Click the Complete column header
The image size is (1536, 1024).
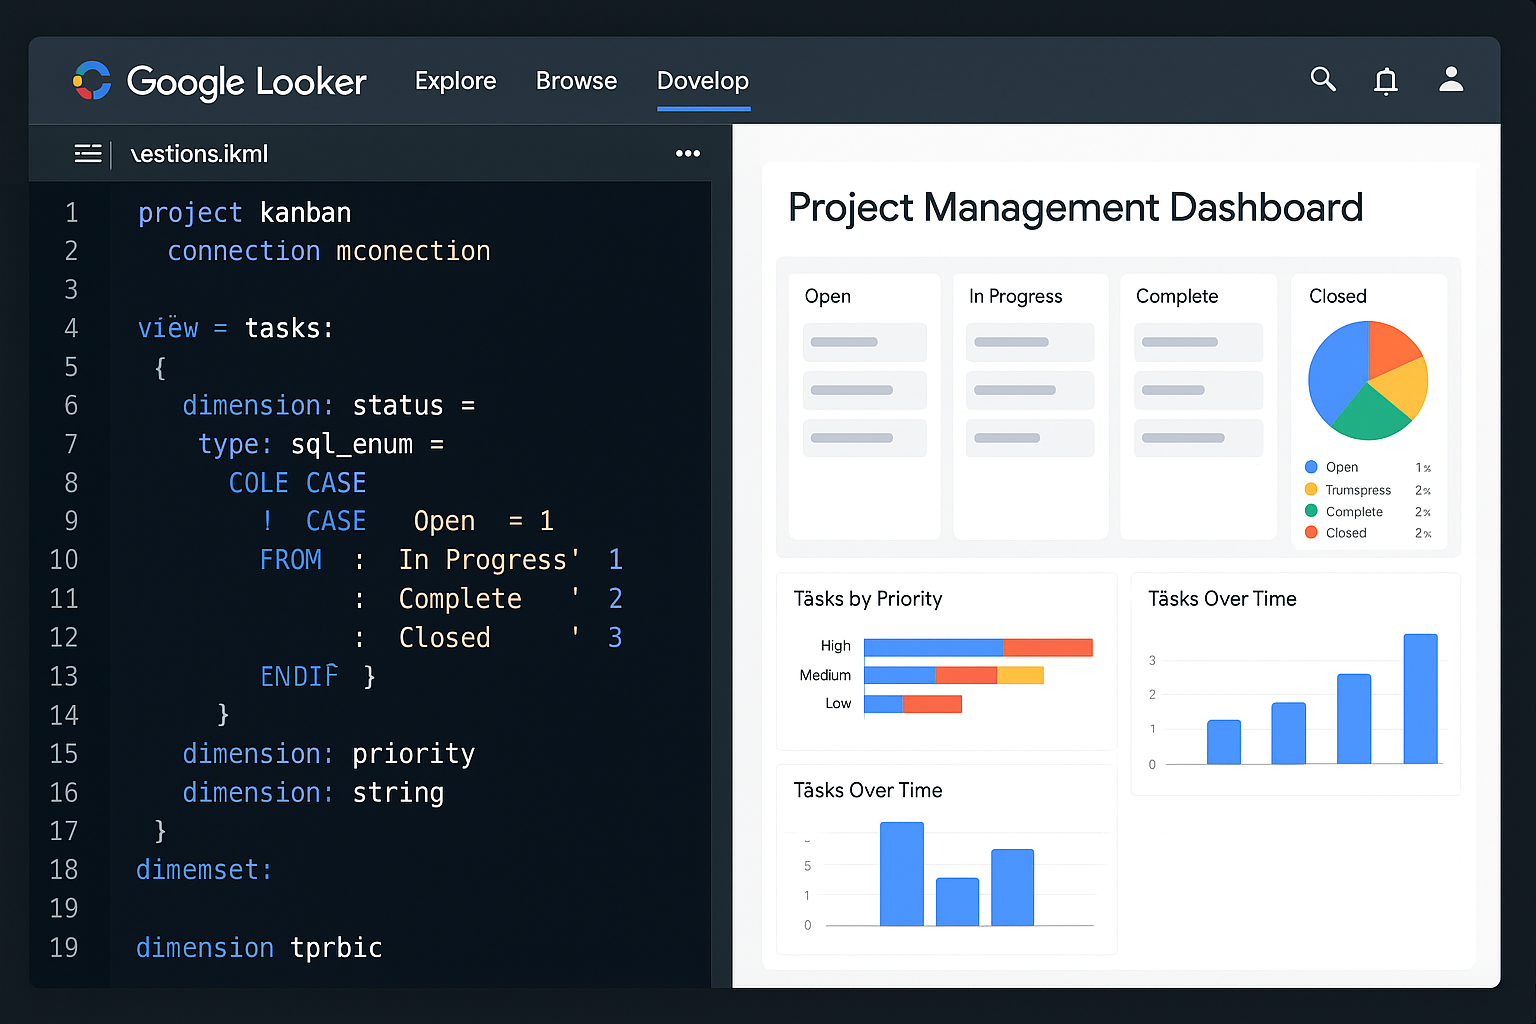pos(1177,296)
